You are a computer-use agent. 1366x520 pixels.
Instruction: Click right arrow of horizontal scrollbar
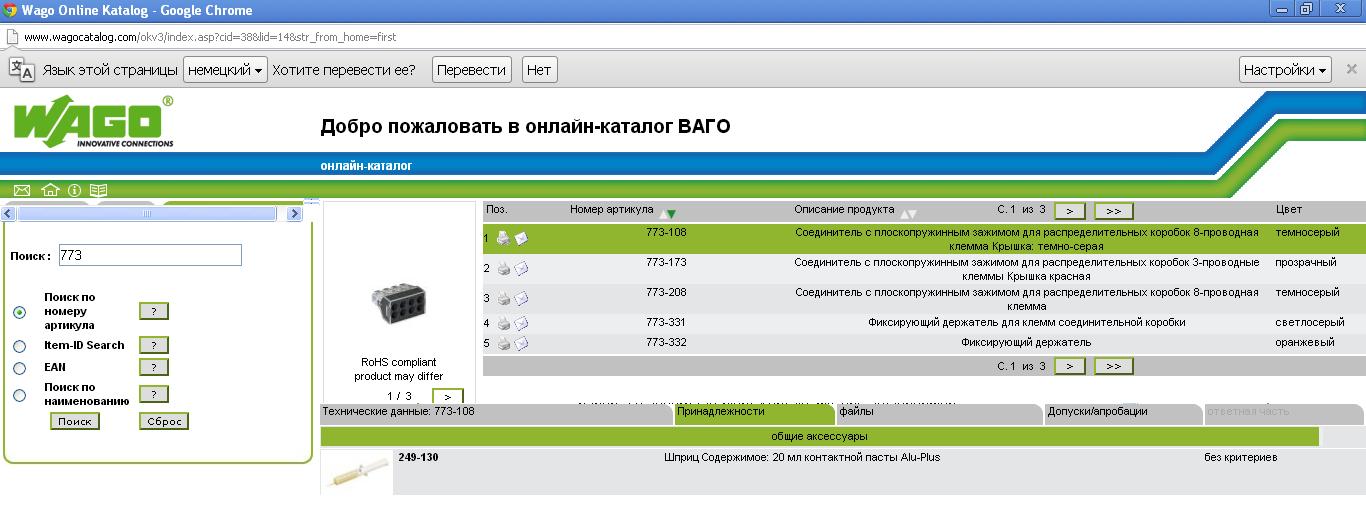coord(294,214)
